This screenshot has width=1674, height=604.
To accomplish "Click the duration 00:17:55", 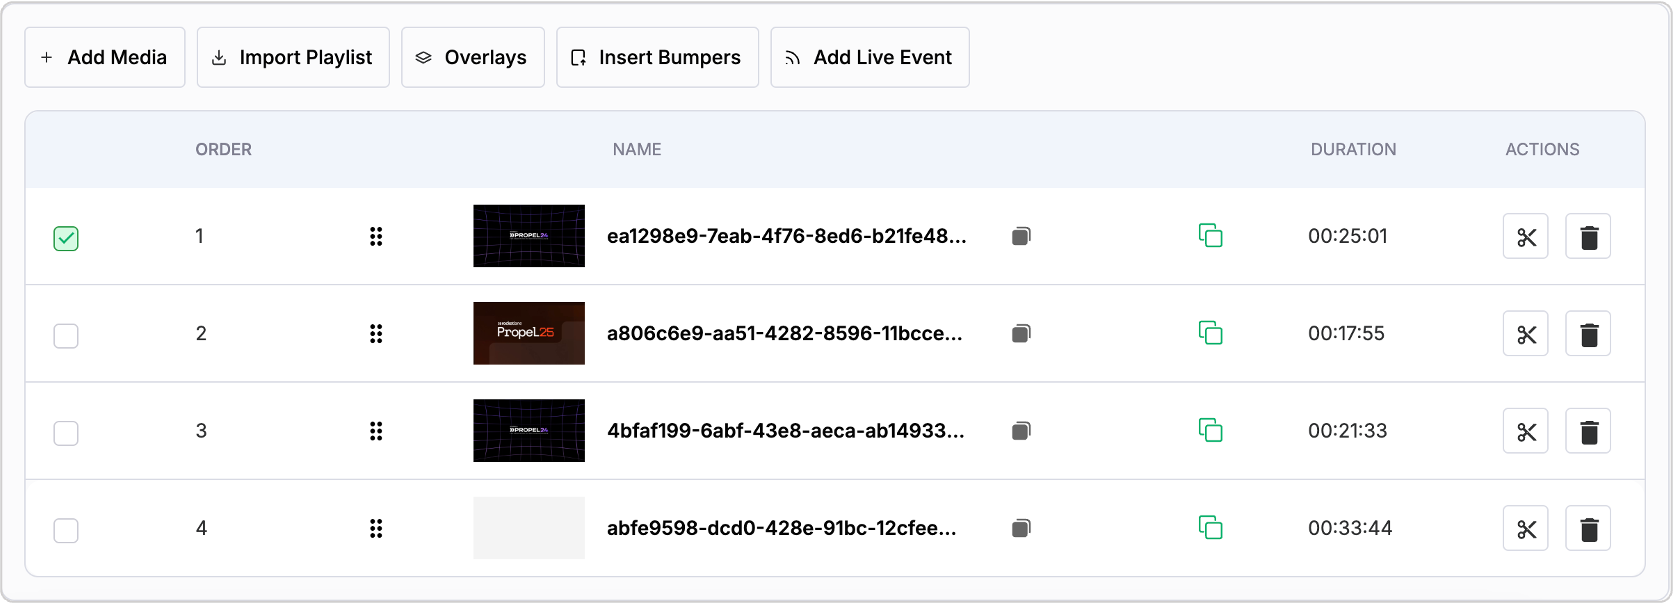I will coord(1346,333).
